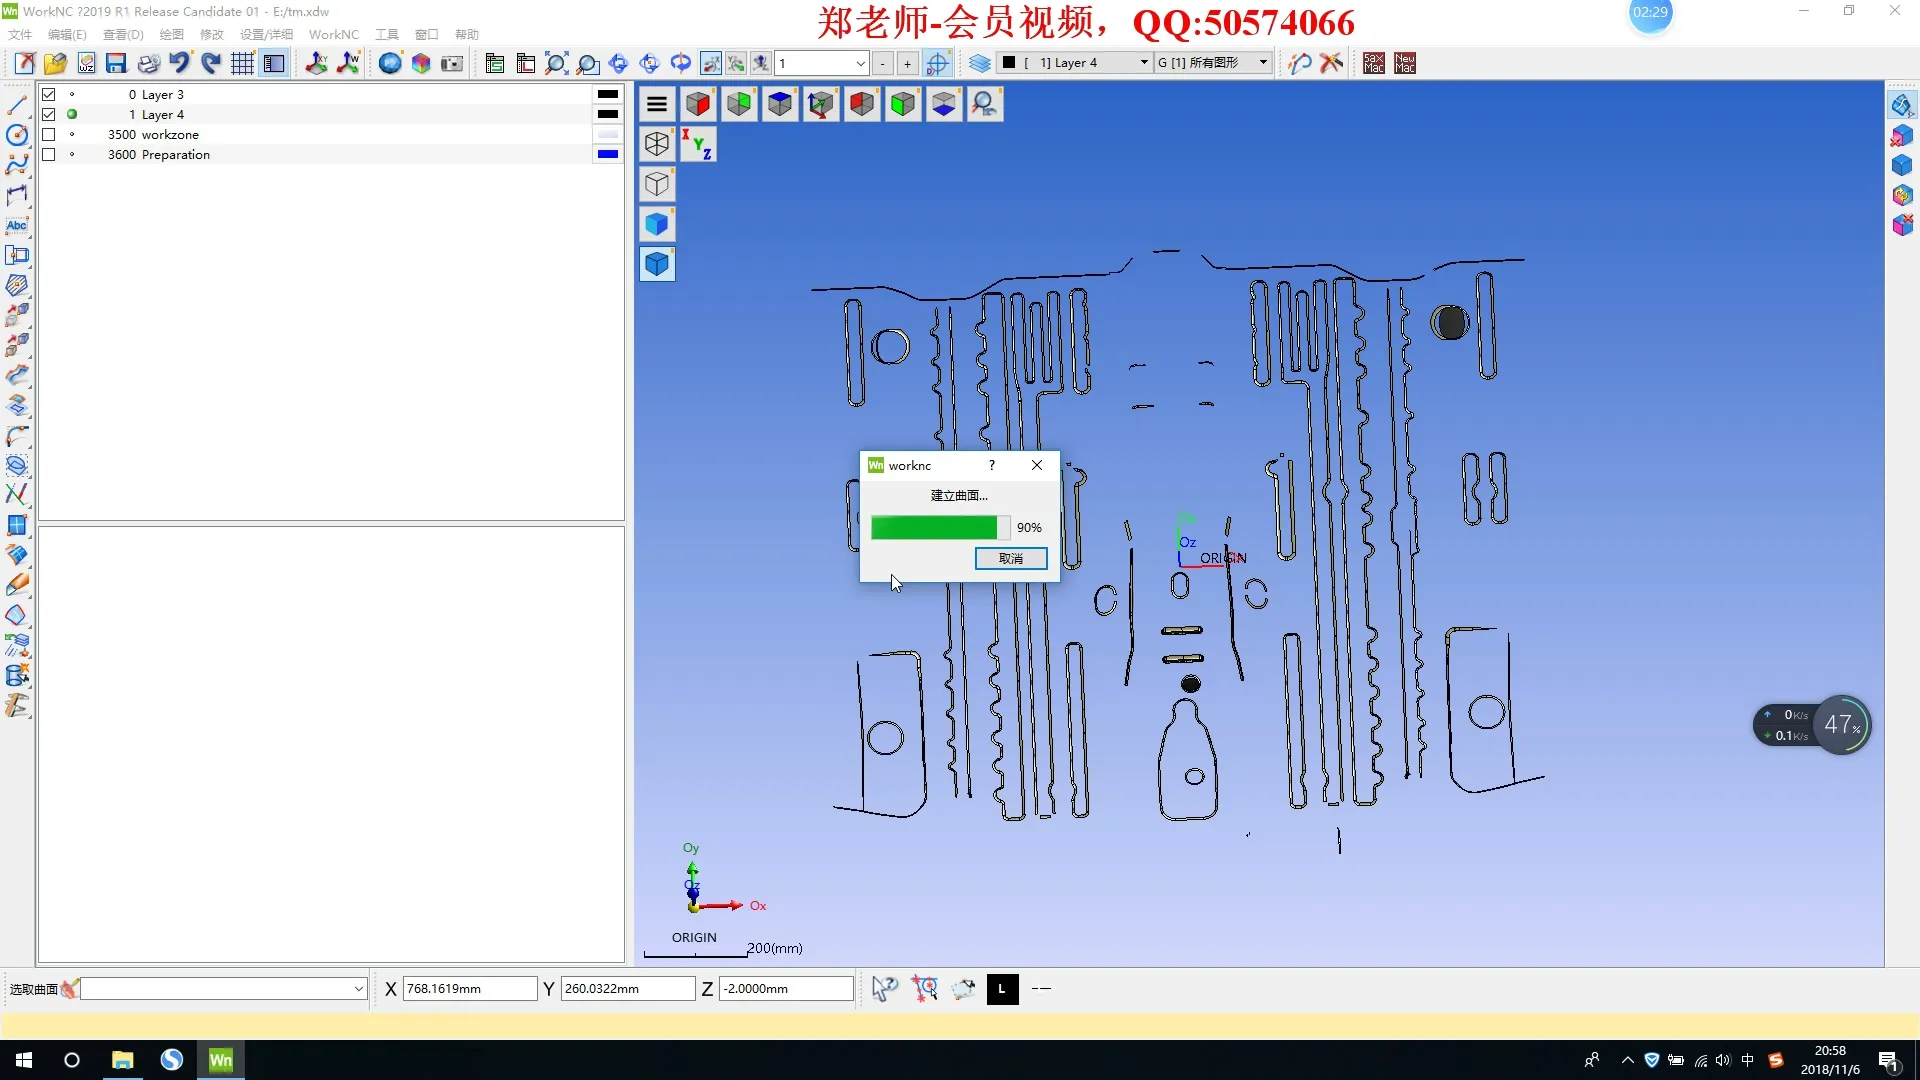Expand the 所有图形 group dropdown
Screen dimensions: 1920x1080
click(1263, 63)
